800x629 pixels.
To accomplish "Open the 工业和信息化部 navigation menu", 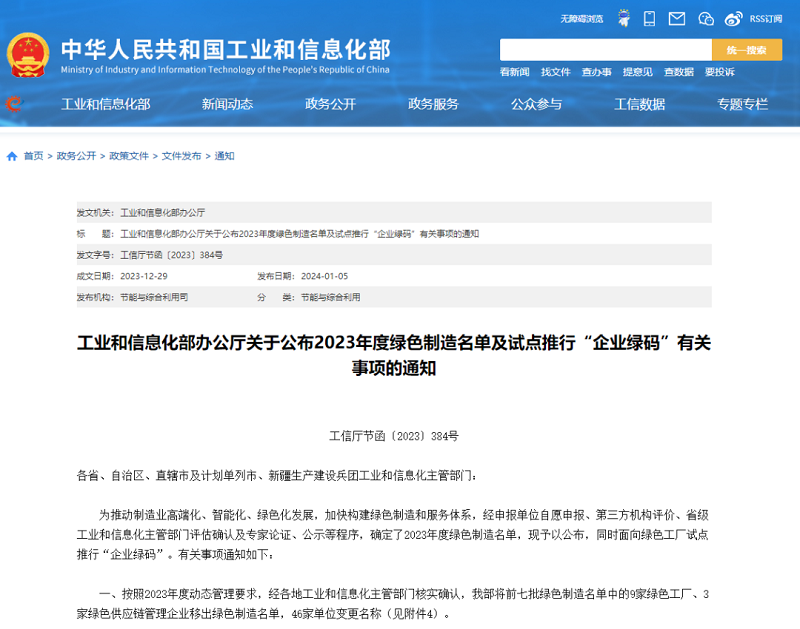I will (106, 104).
